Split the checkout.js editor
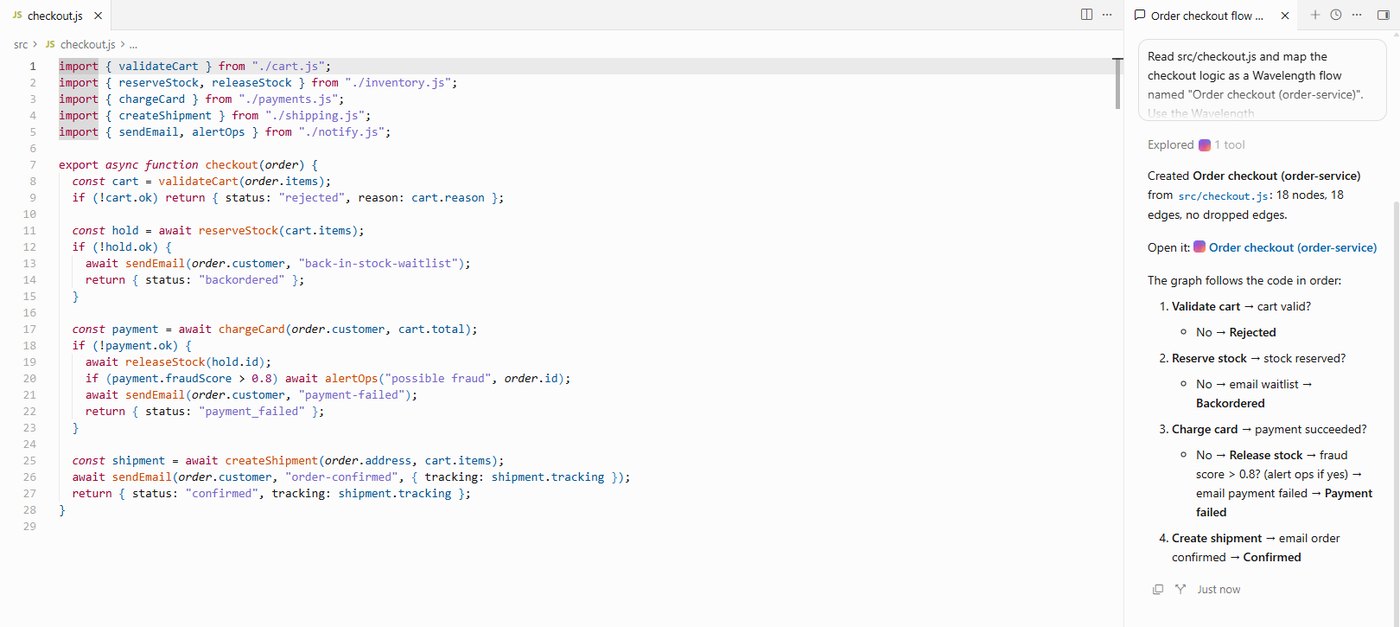 (1087, 15)
